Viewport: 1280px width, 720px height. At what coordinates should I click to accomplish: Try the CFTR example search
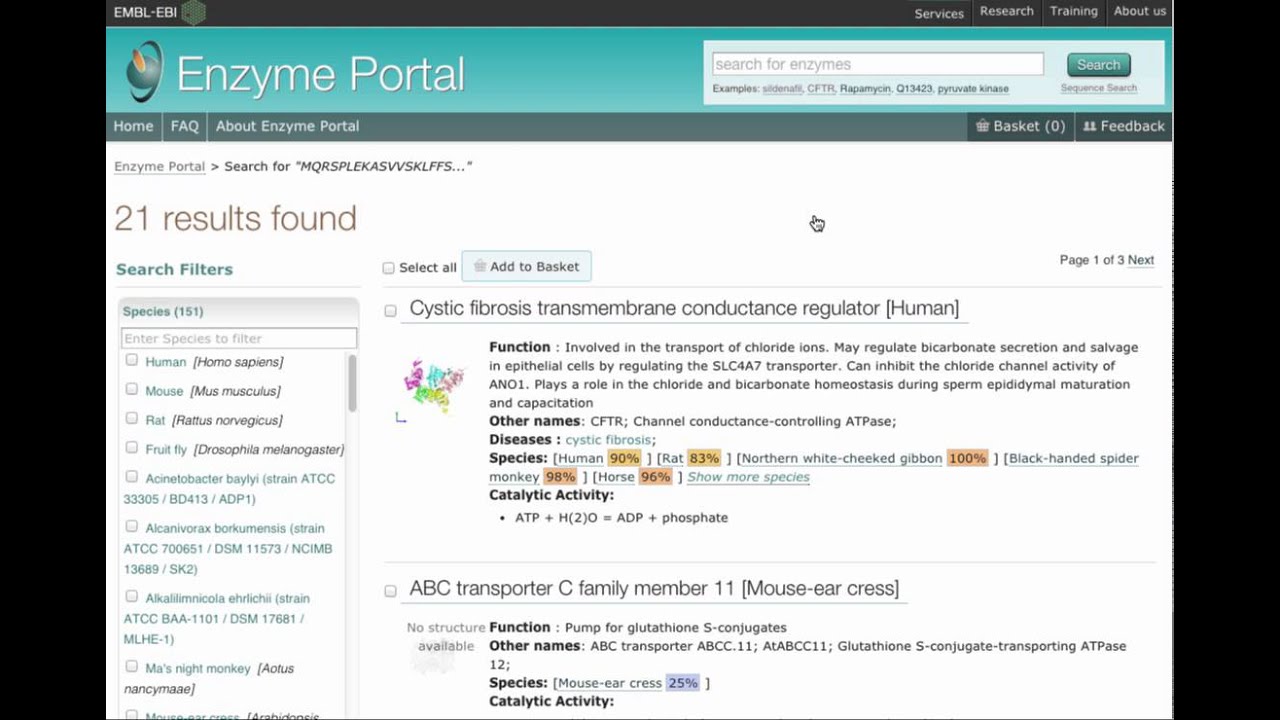click(821, 89)
